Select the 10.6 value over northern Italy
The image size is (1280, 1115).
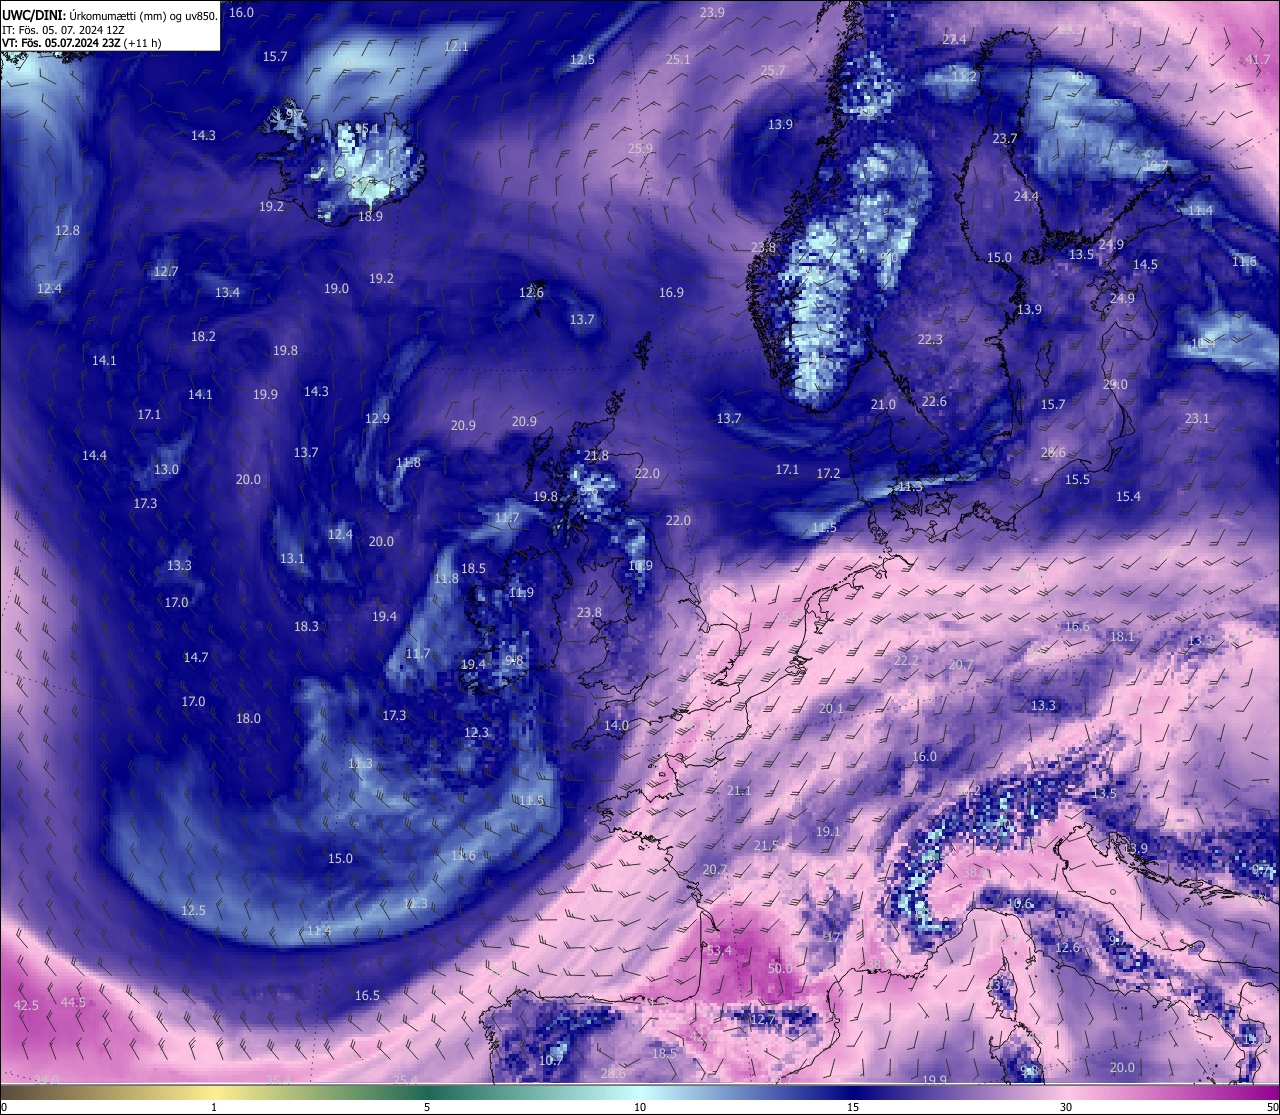click(x=1019, y=903)
